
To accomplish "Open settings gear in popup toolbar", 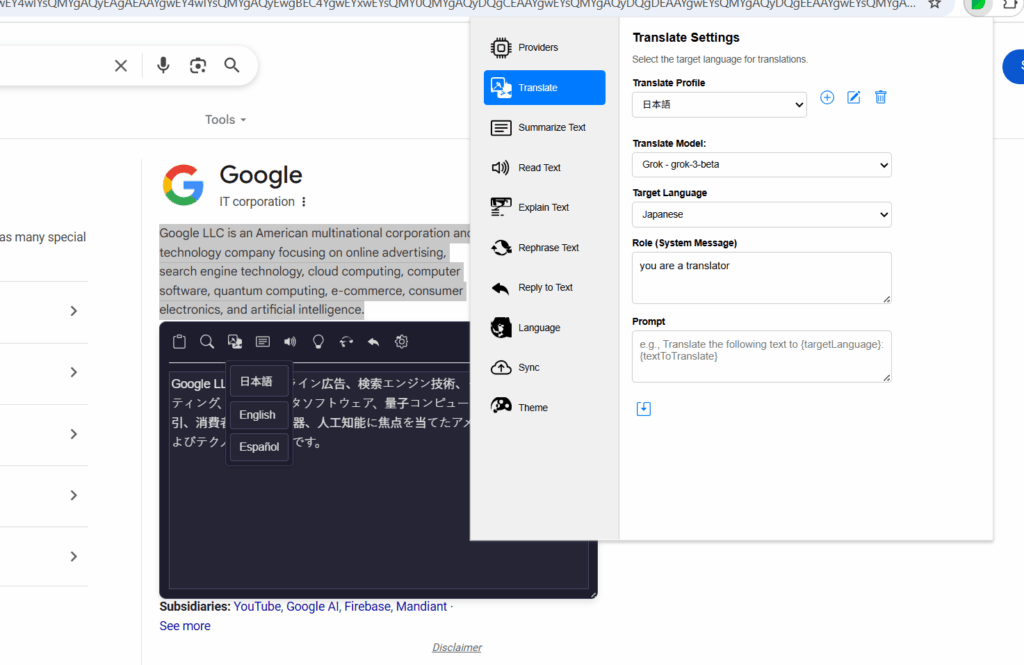I will tap(402, 342).
